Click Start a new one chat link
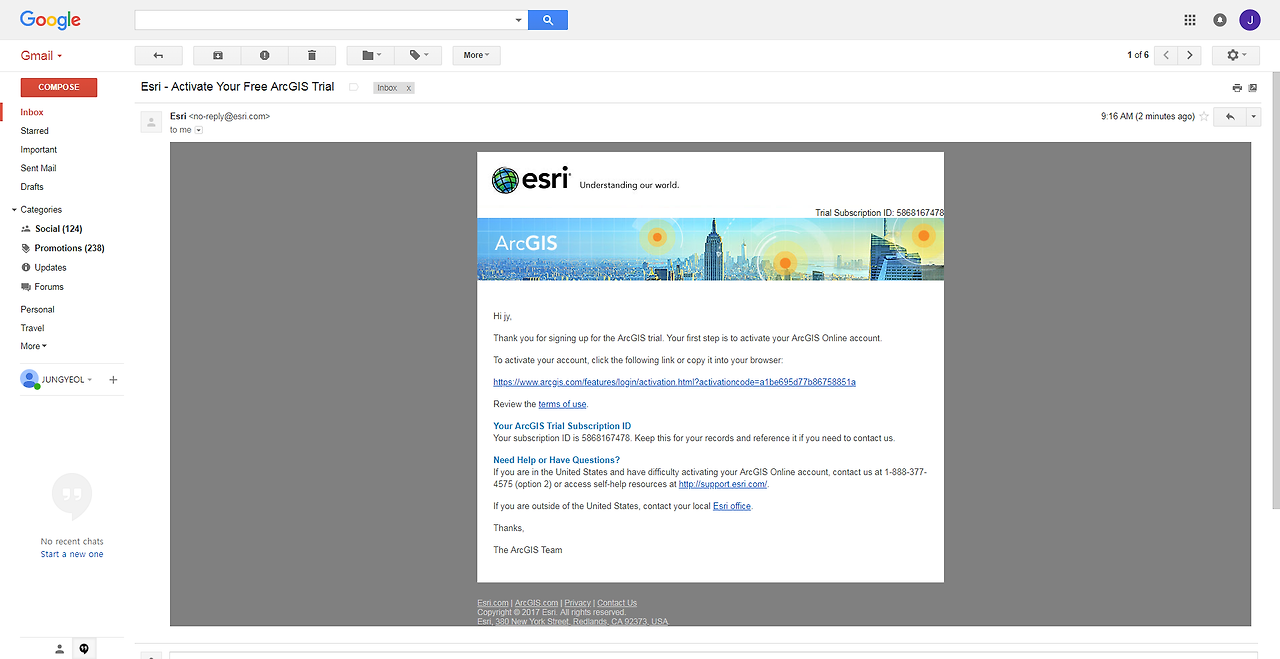 coord(72,554)
